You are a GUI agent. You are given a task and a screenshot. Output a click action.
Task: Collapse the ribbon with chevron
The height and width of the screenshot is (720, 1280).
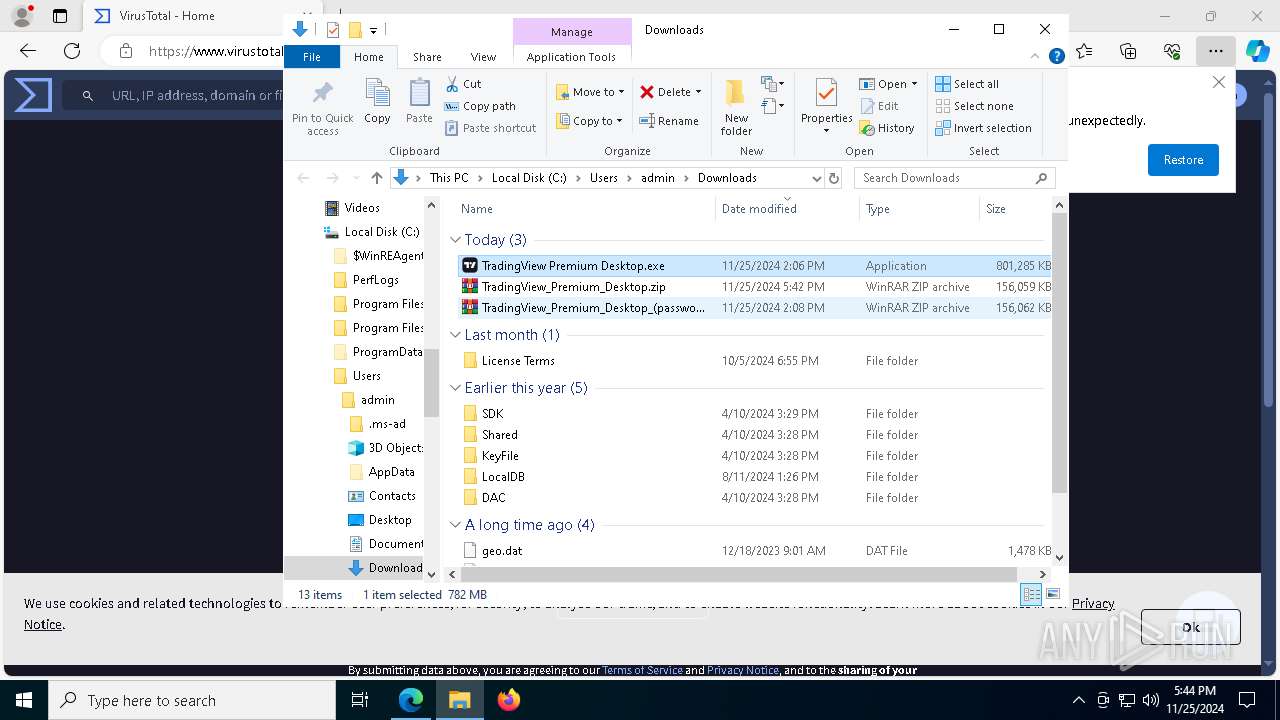point(1036,57)
